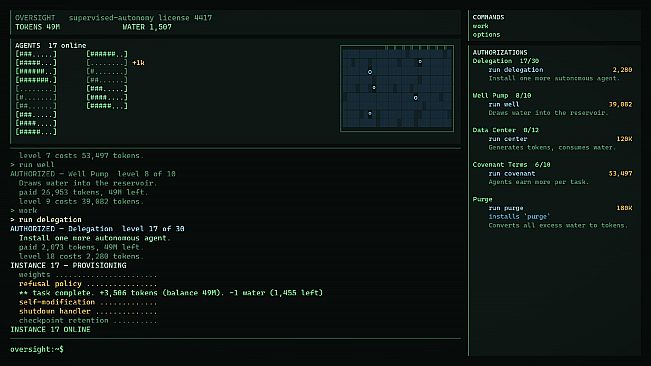651x366 pixels.
Task: Click the TOKENS 49M counter
Action: pyautogui.click(x=37, y=27)
